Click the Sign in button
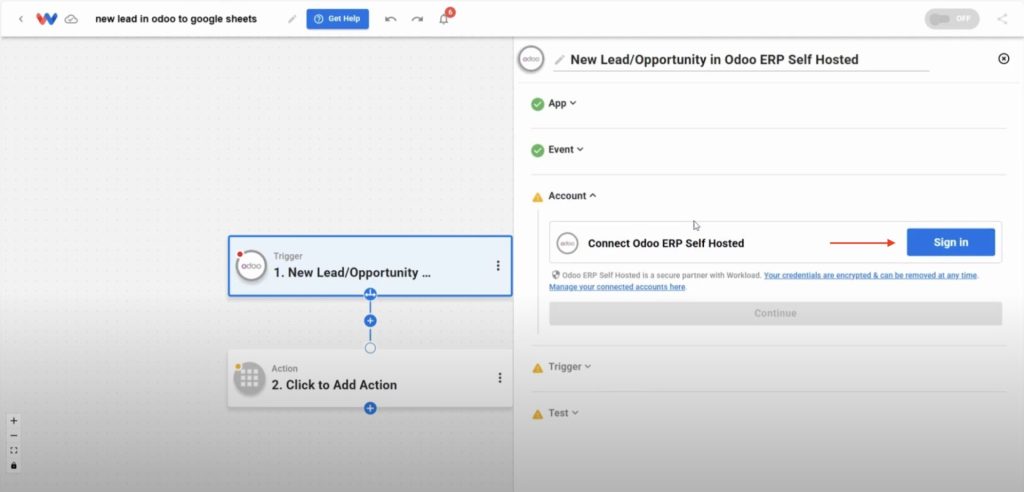The image size is (1024, 492). pyautogui.click(x=951, y=242)
